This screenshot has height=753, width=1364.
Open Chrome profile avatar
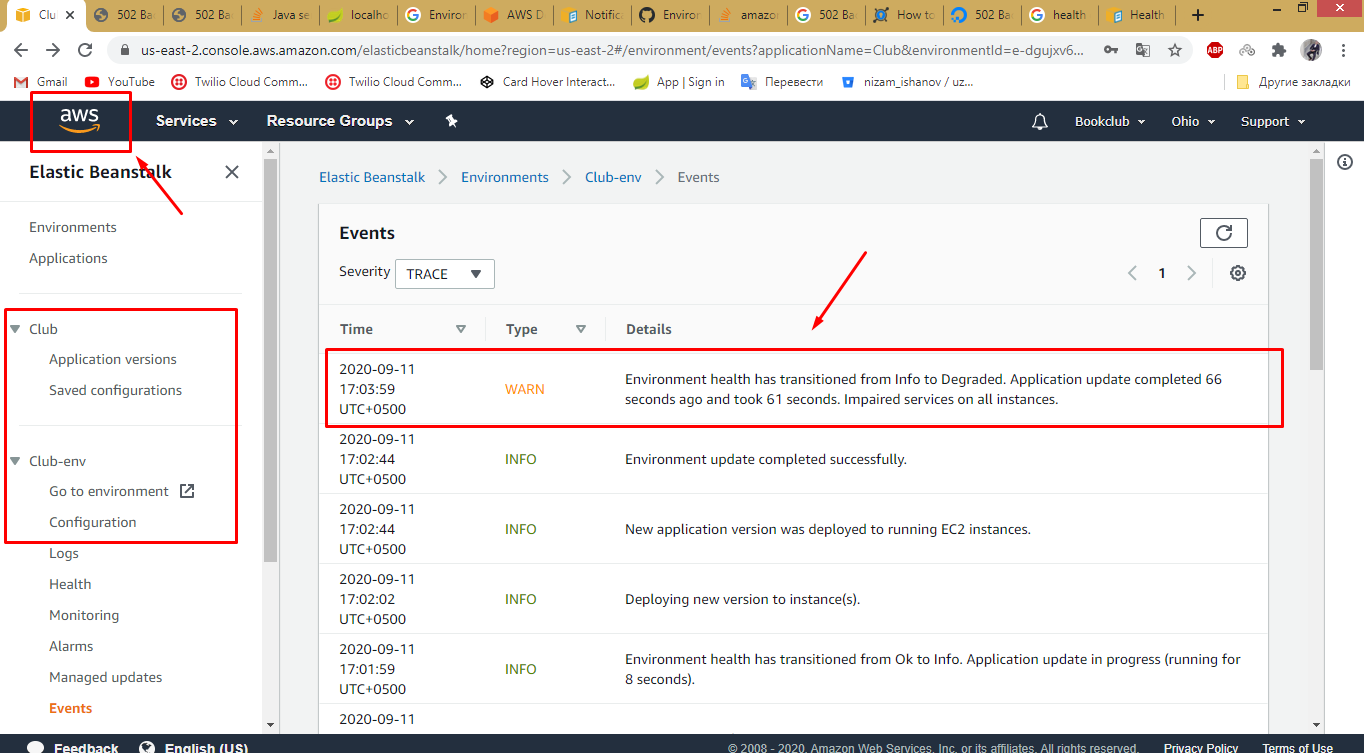point(1311,50)
